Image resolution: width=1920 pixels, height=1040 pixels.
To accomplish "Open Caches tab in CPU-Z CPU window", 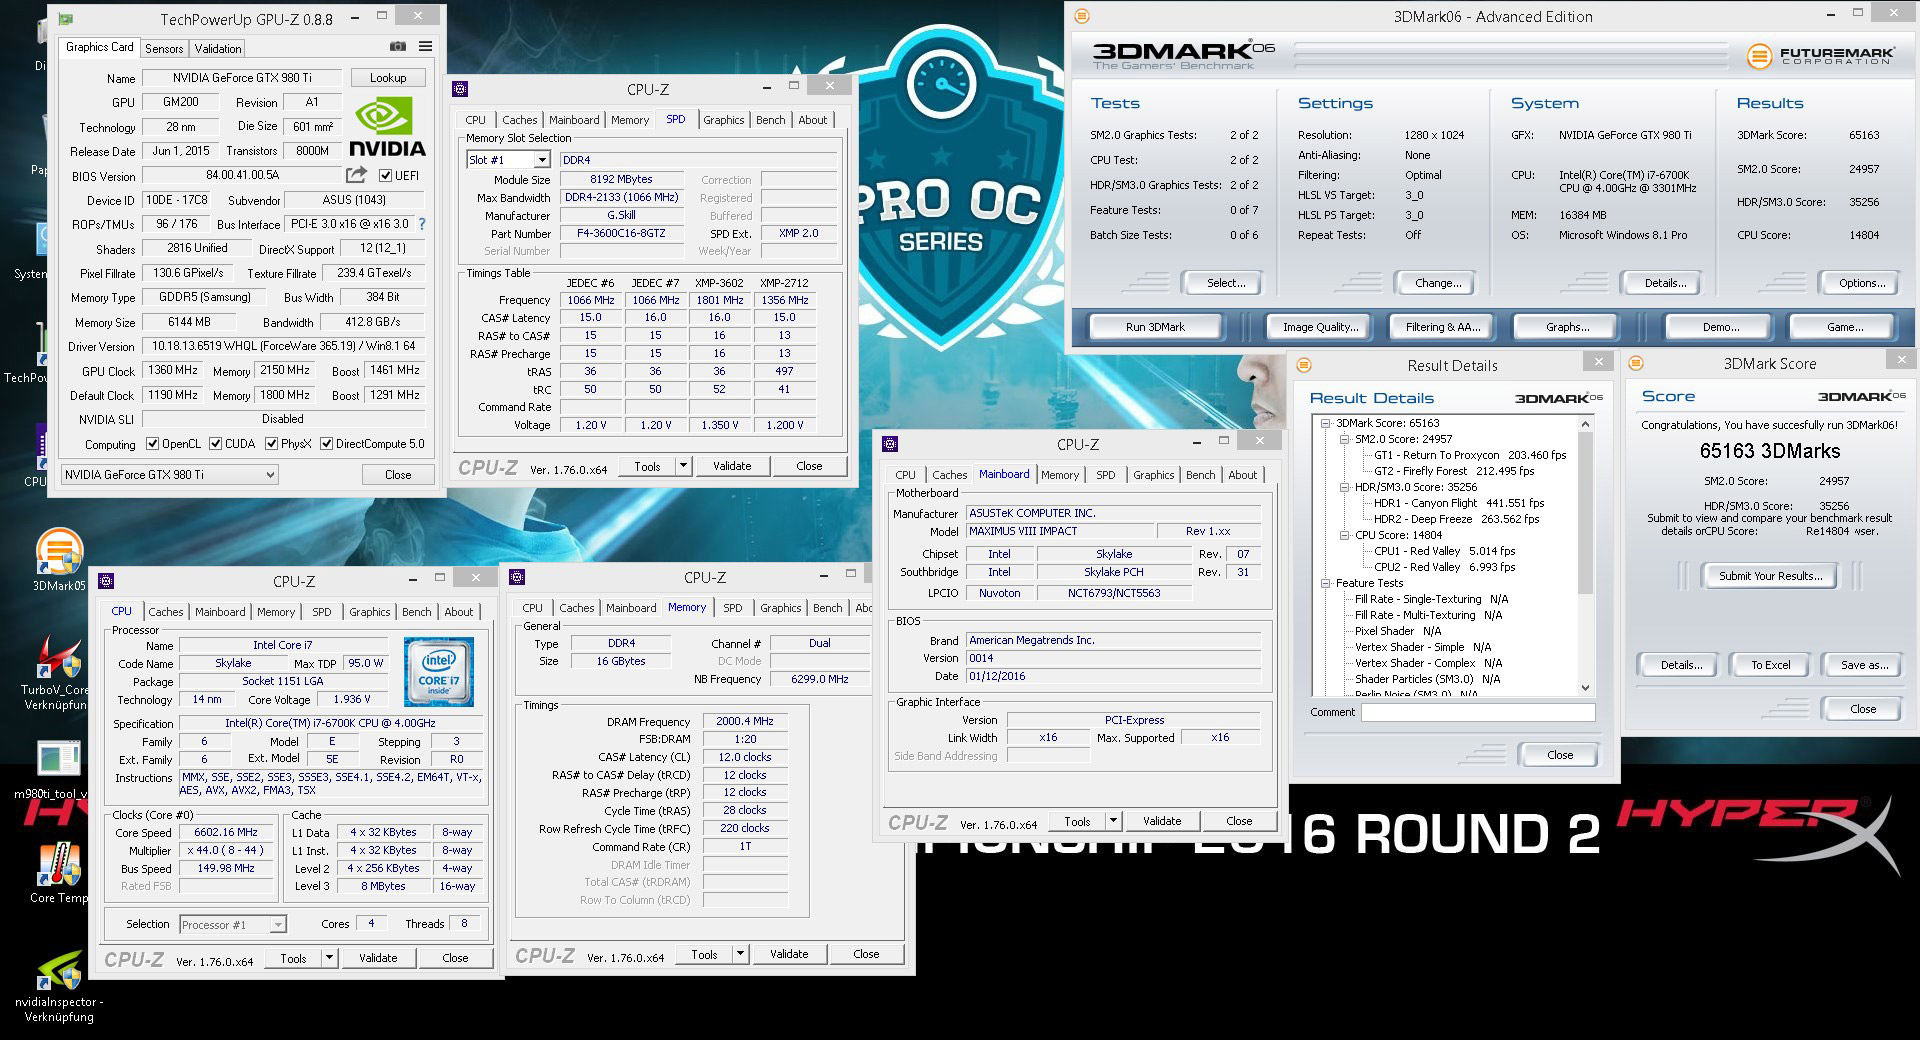I will point(166,612).
